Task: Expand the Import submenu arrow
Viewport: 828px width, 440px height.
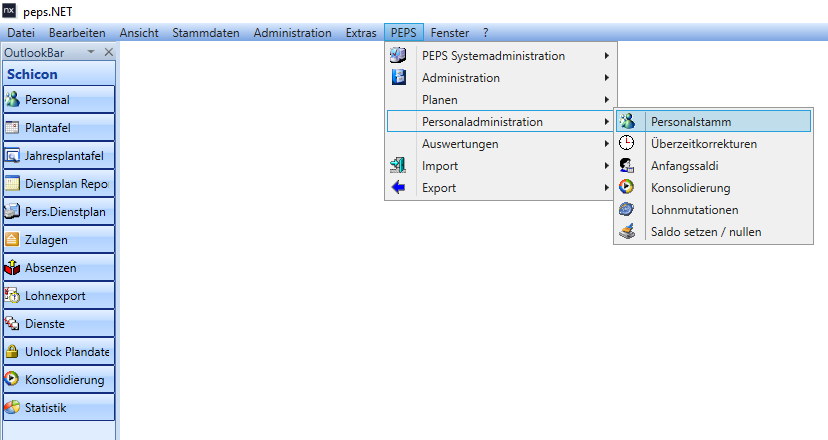Action: click(607, 166)
